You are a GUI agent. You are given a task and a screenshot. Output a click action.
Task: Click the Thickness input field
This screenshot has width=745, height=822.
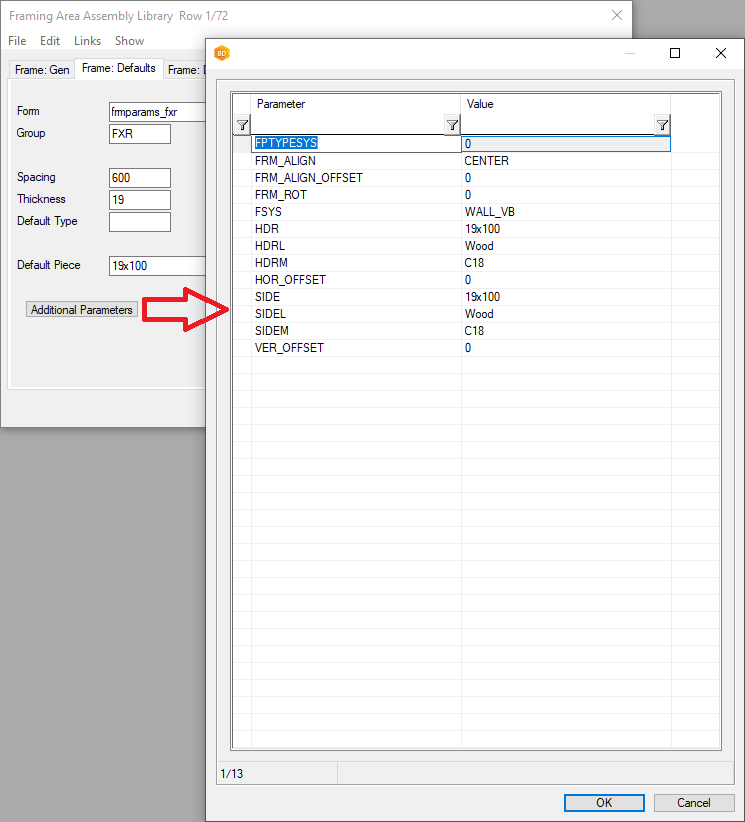point(140,200)
